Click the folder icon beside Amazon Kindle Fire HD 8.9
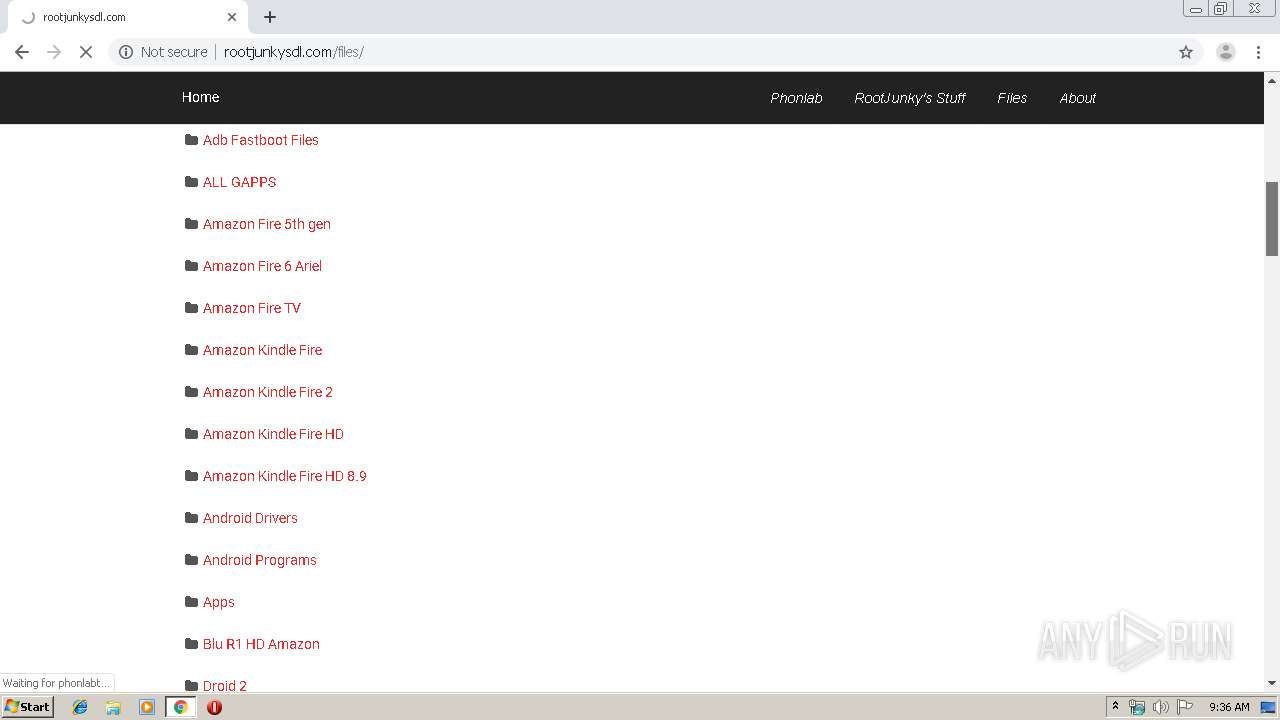Viewport: 1280px width, 720px height. click(191, 476)
